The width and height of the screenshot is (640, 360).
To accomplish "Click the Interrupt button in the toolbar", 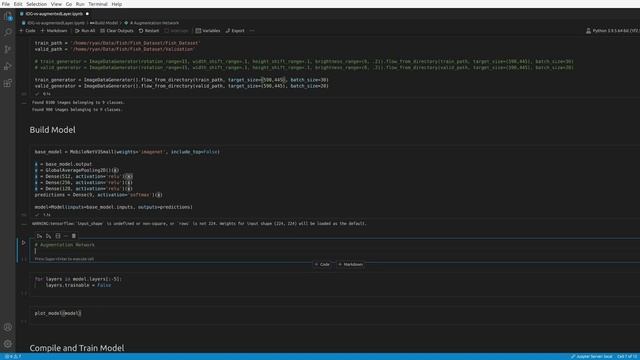I will (176, 31).
